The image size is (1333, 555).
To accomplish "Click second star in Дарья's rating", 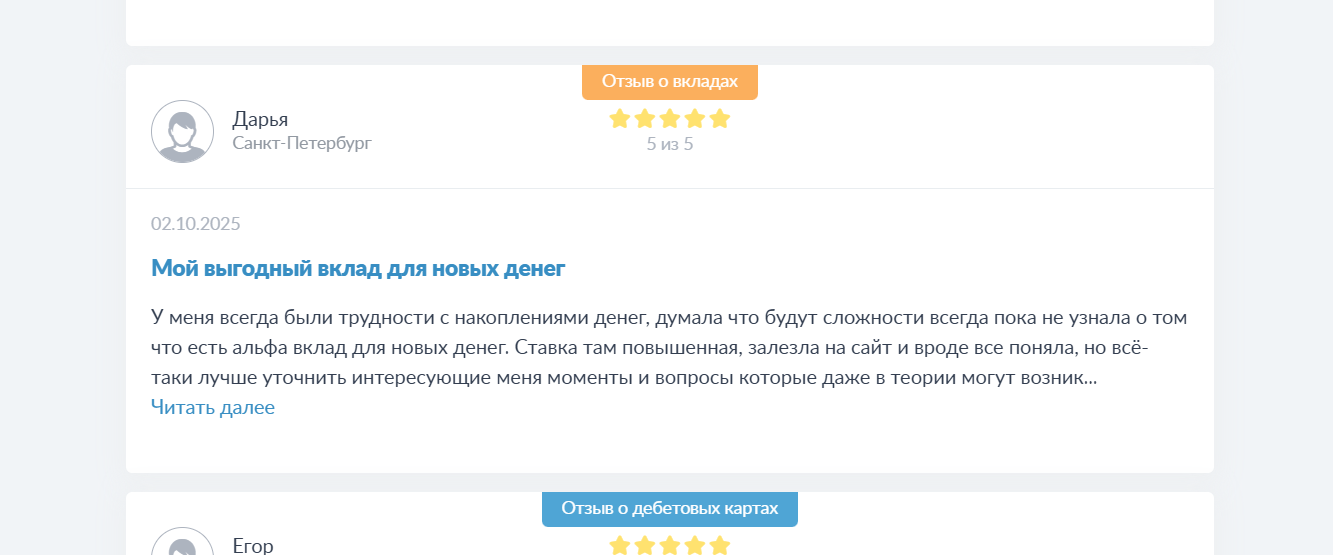I will (645, 119).
